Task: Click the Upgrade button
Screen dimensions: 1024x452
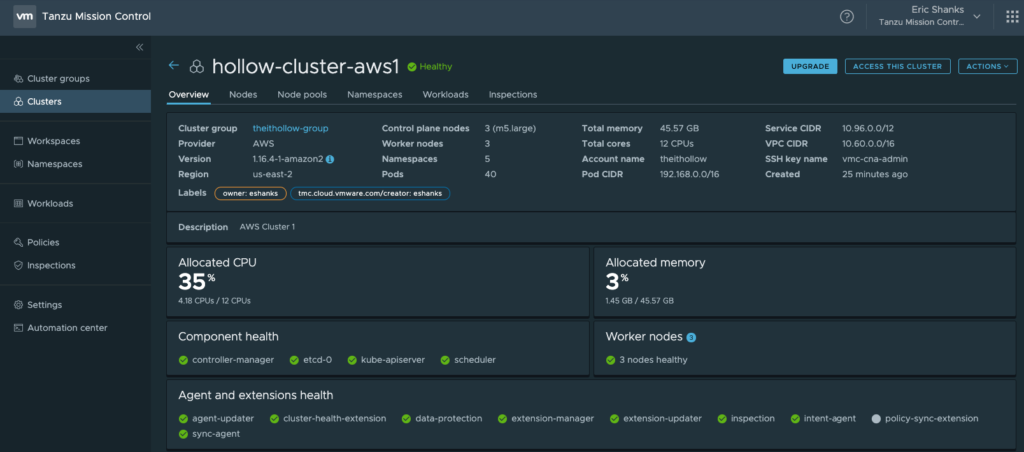Action: click(x=810, y=66)
